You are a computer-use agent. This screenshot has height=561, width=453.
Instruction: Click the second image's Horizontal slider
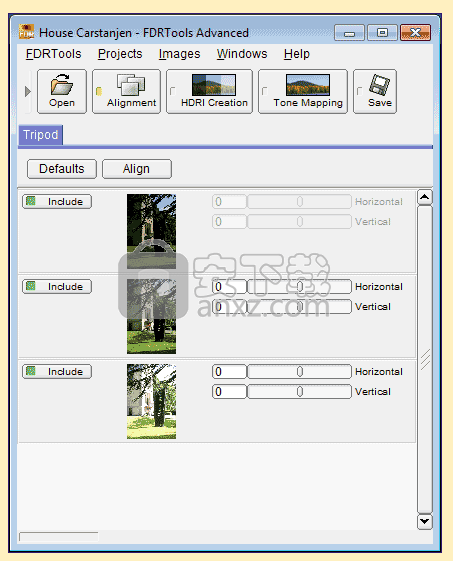click(299, 287)
